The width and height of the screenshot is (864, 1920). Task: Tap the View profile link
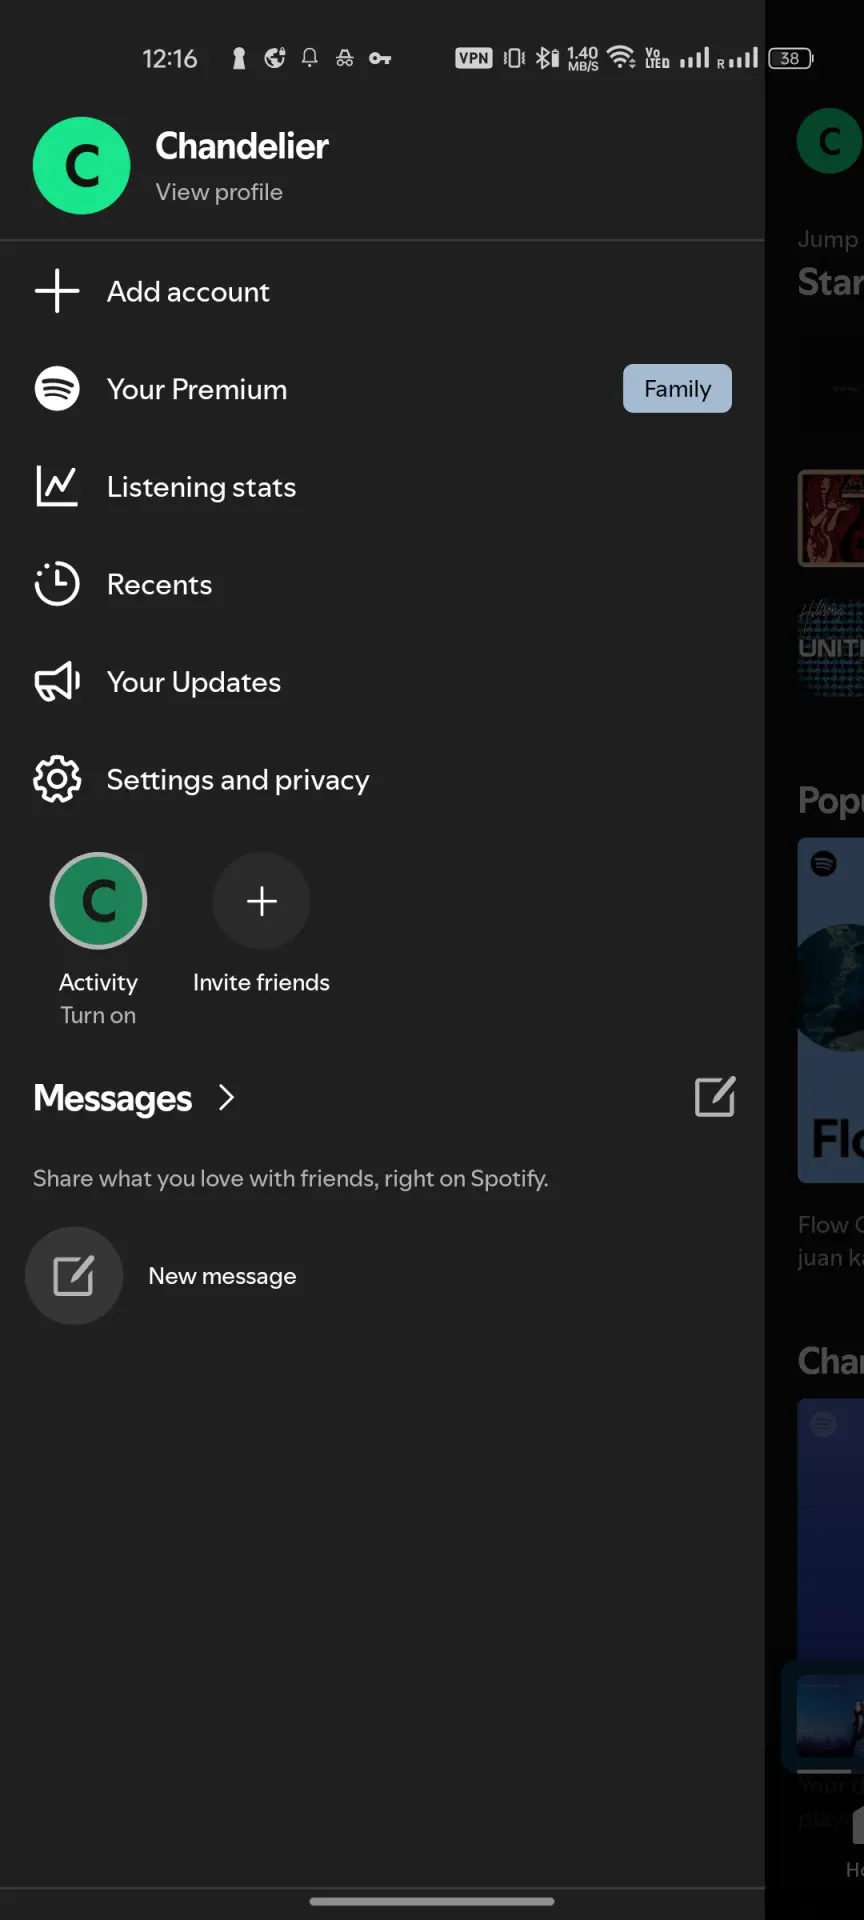[x=219, y=192]
